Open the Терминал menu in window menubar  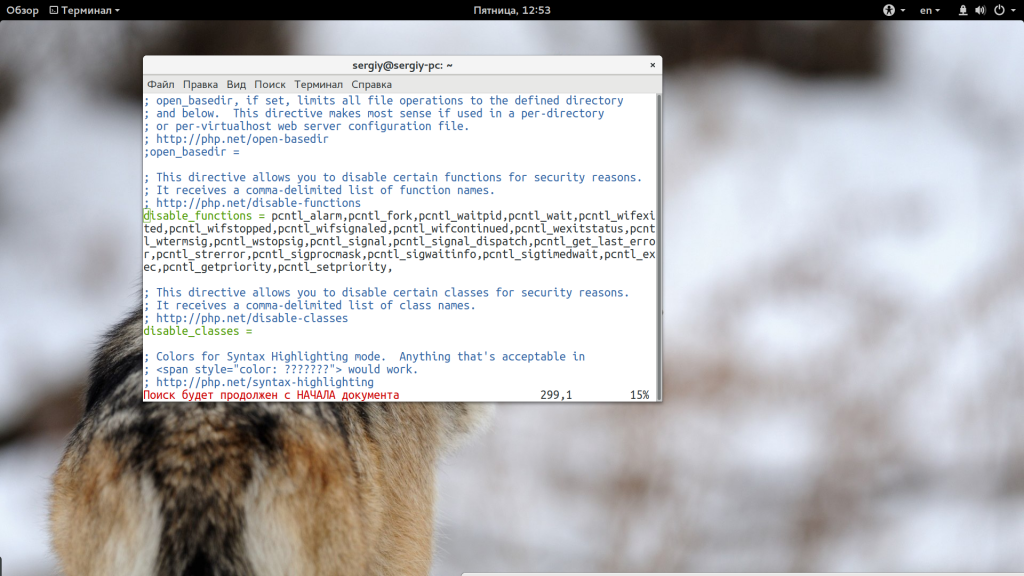coord(318,85)
